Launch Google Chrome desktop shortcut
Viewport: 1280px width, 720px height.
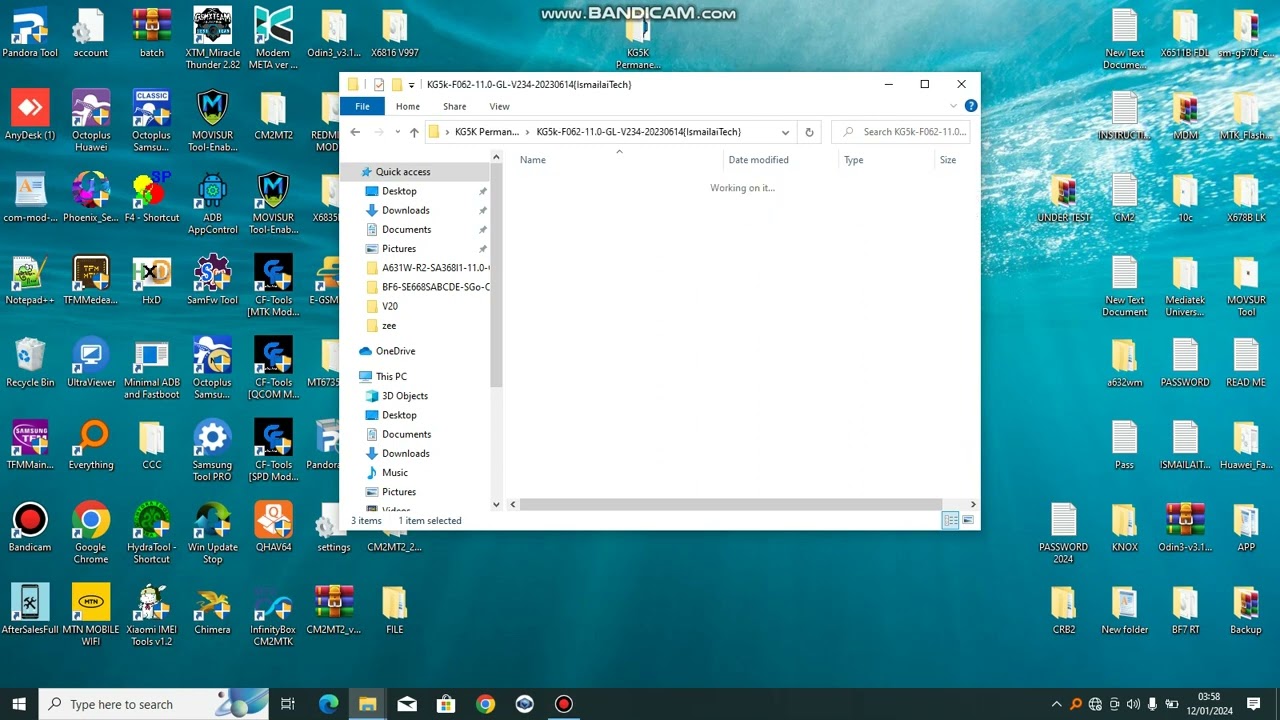(91, 532)
